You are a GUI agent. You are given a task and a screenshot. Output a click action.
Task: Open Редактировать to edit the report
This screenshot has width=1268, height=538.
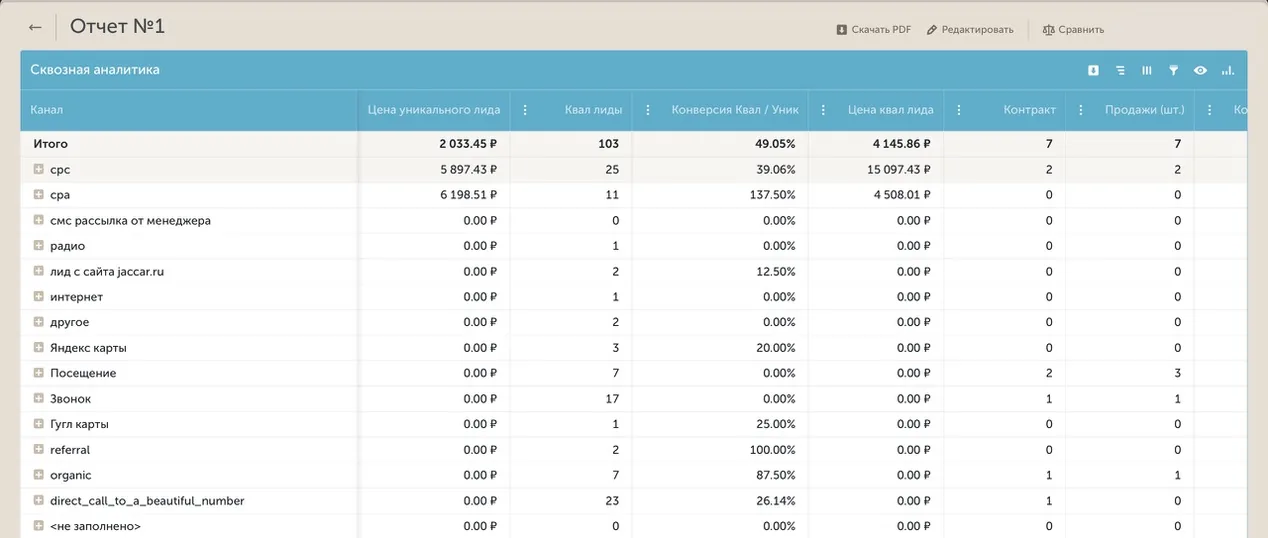pyautogui.click(x=970, y=30)
